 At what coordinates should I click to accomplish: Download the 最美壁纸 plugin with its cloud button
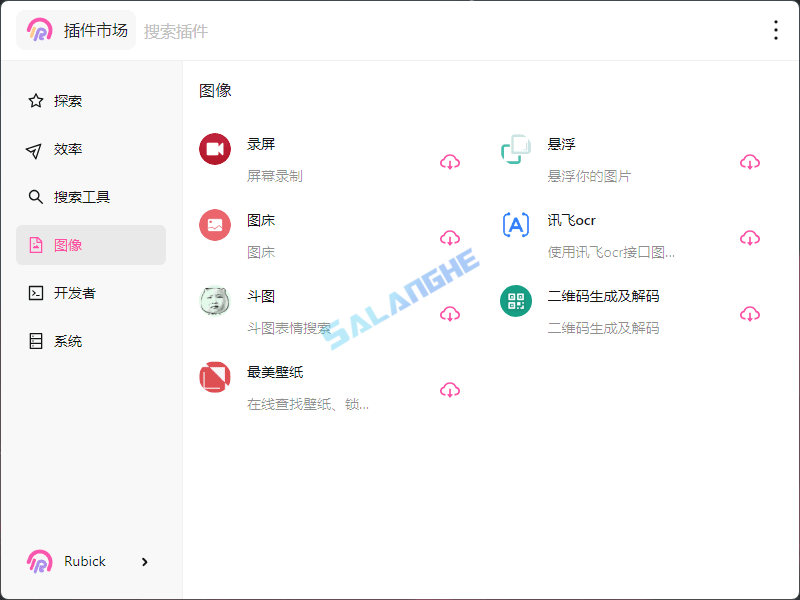click(450, 389)
